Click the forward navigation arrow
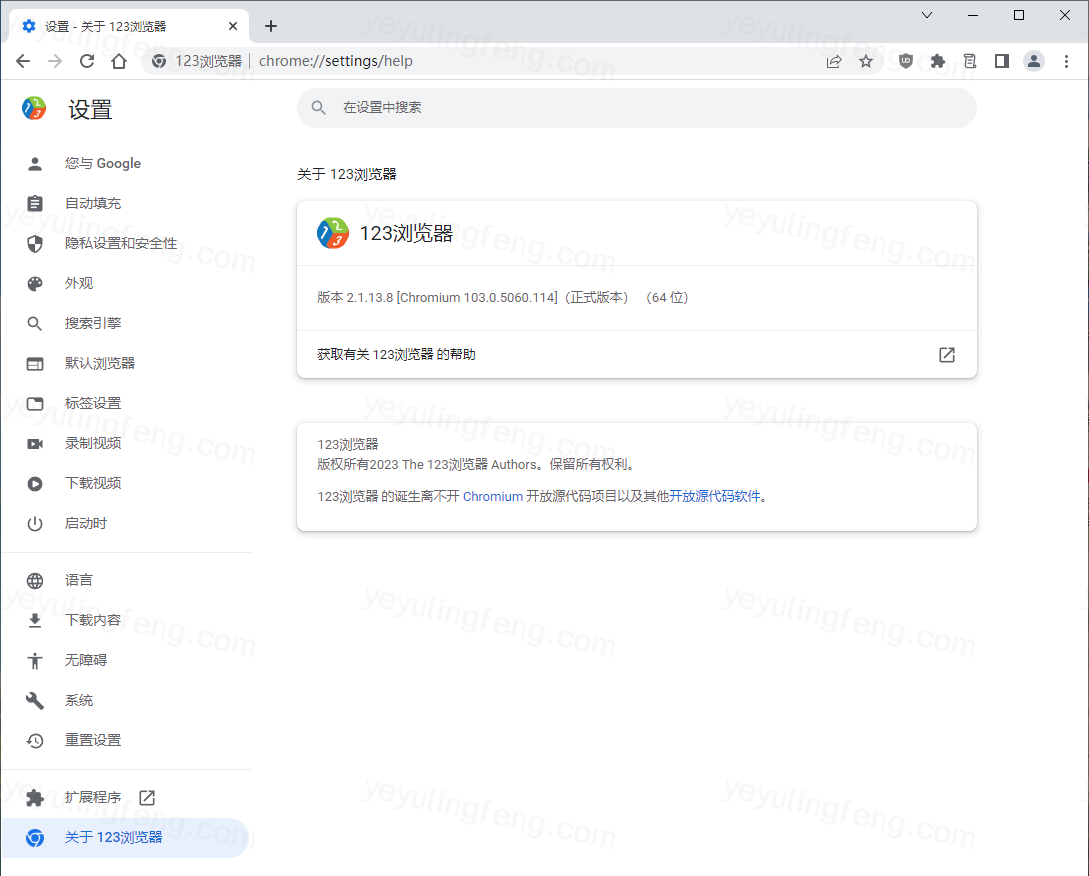Screen dimensions: 1089x876 click(x=55, y=61)
